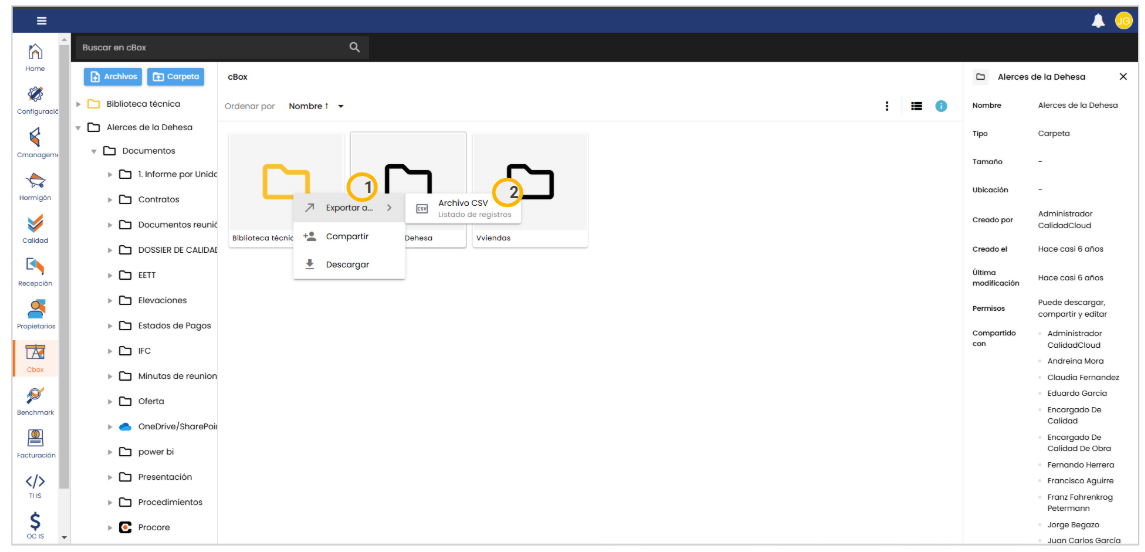Toggle the list view icon
Screen dimensions: 1145x552
(x=916, y=106)
